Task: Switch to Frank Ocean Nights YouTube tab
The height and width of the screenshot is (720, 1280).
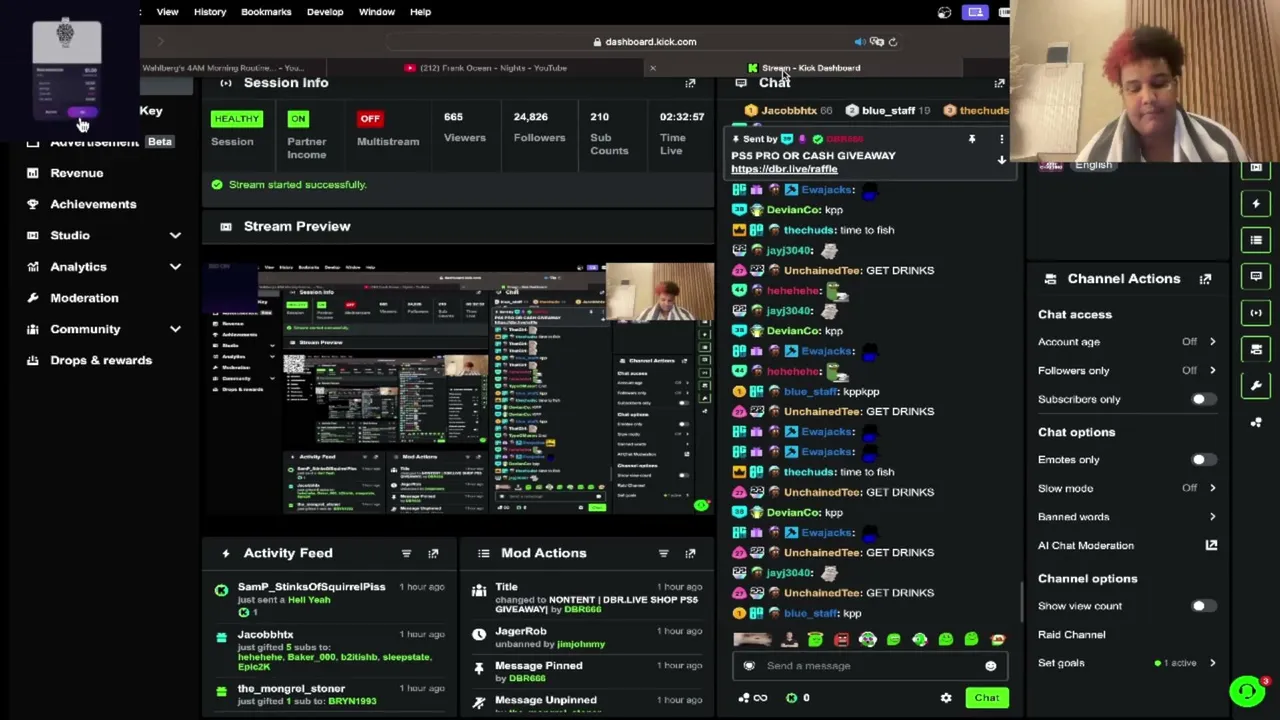Action: point(486,68)
